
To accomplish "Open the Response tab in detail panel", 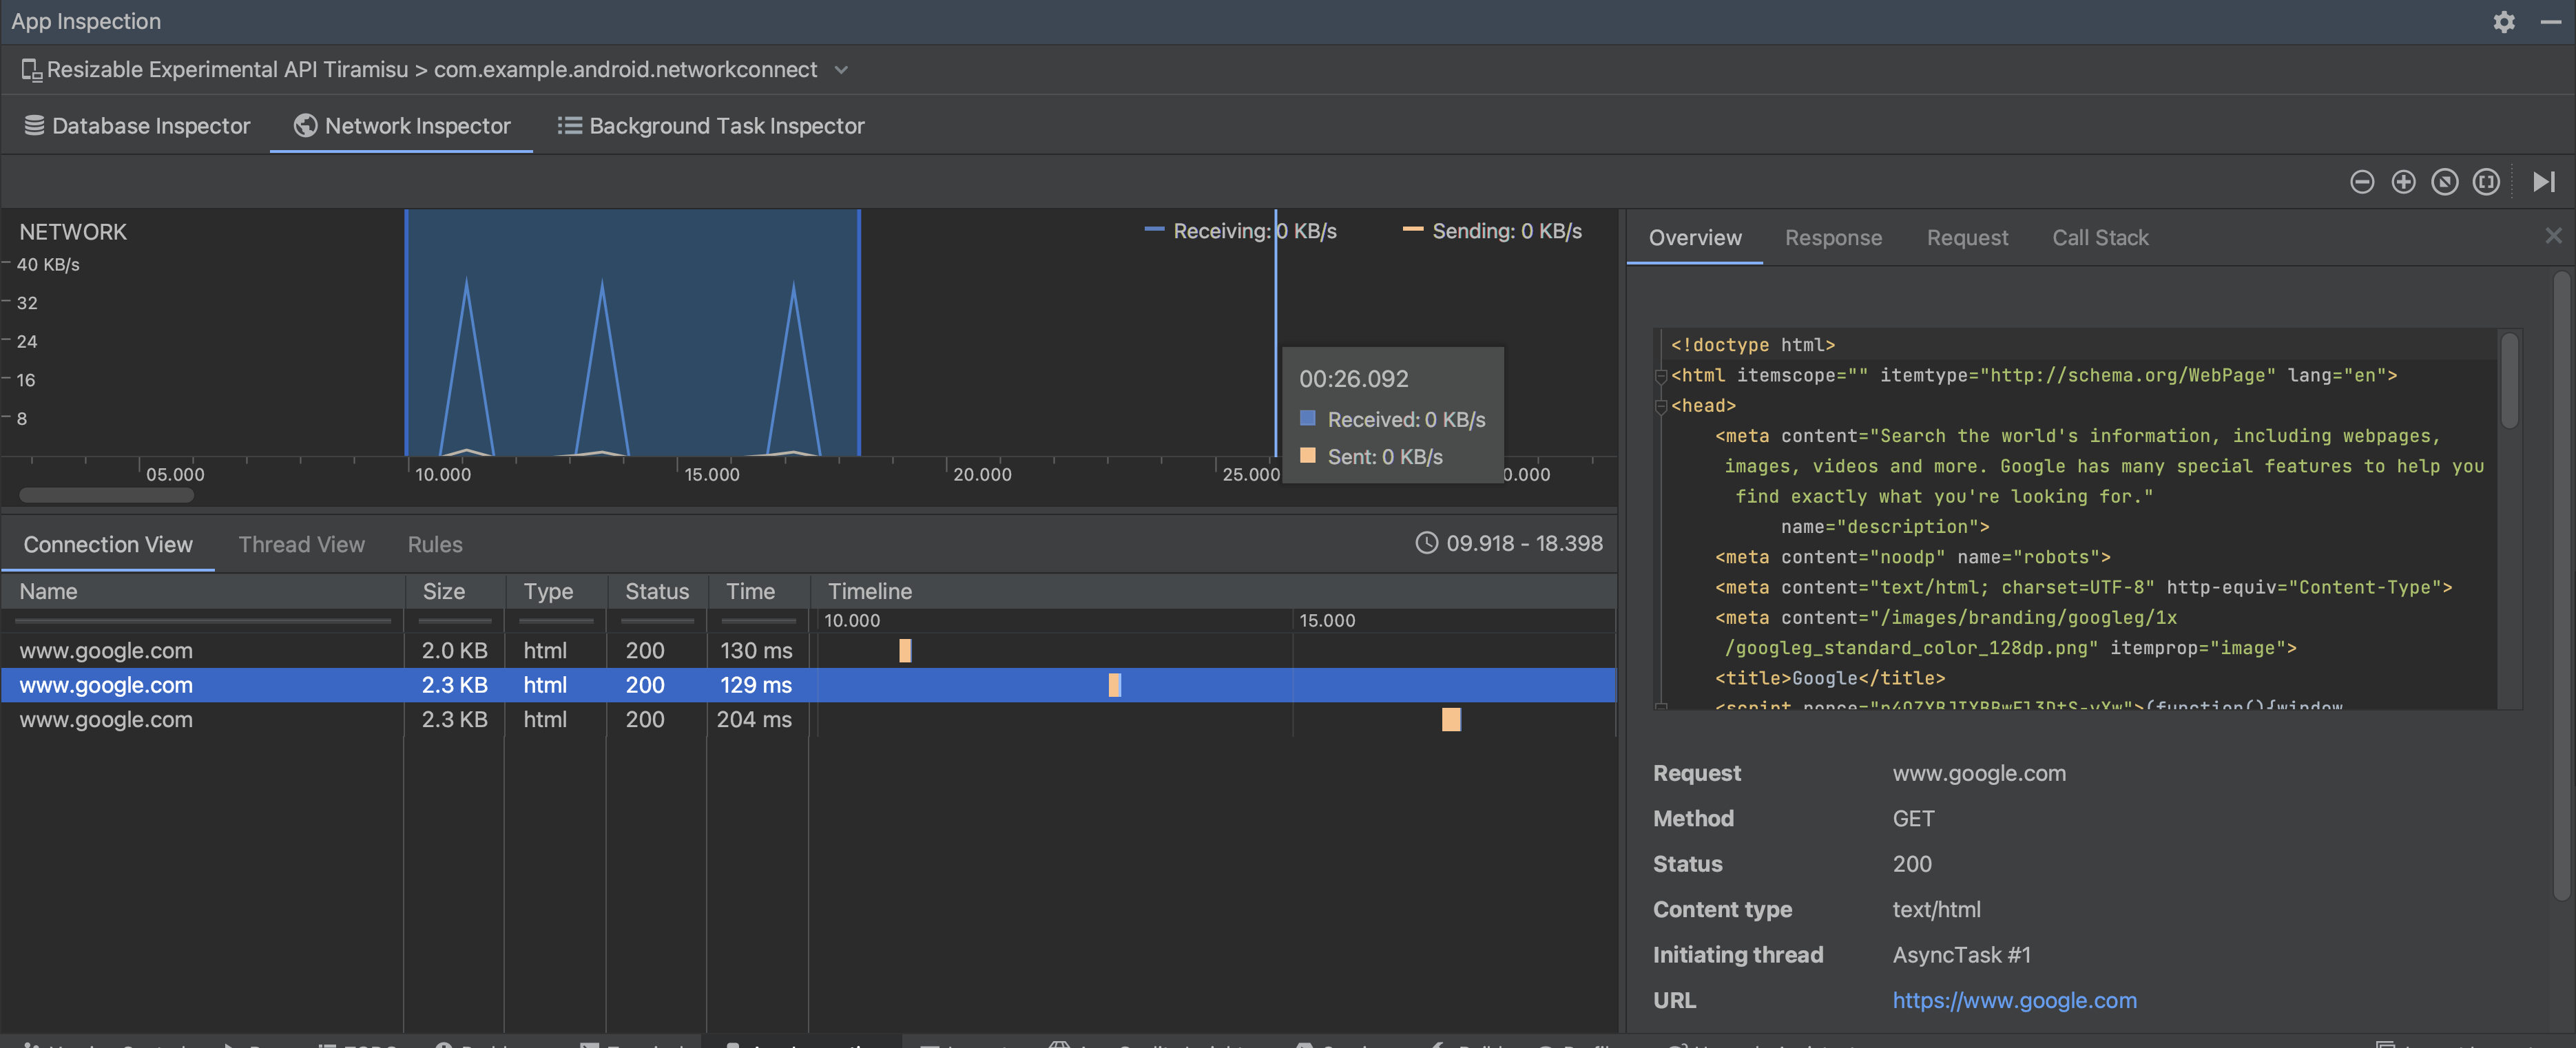I will click(x=1834, y=238).
